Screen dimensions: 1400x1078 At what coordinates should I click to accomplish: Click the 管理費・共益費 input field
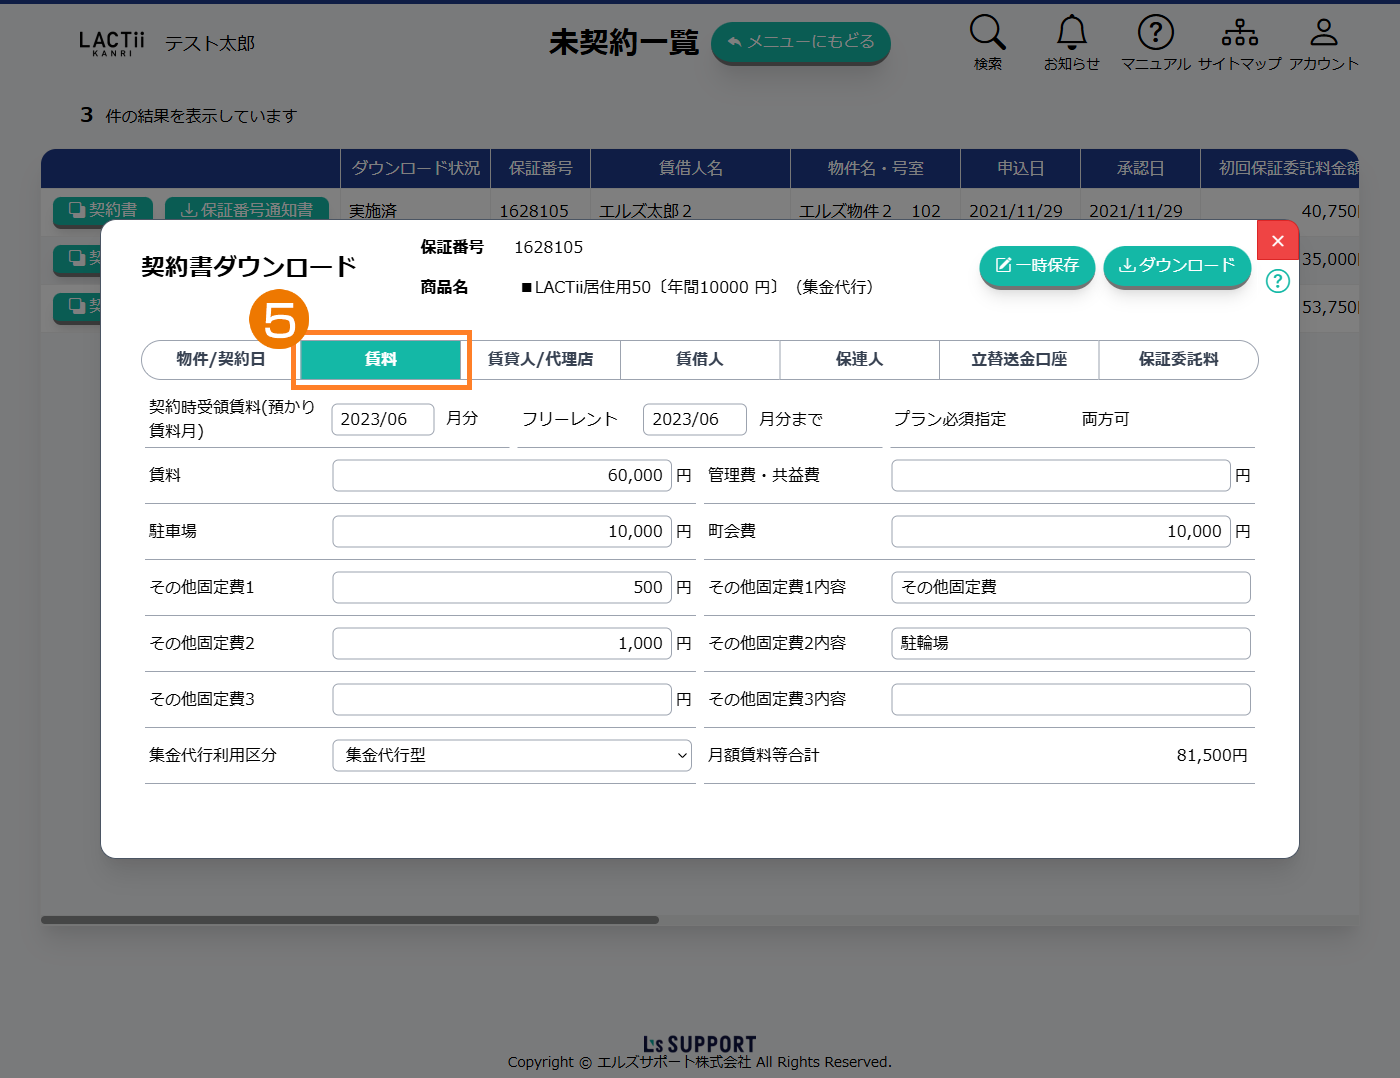click(x=1060, y=475)
